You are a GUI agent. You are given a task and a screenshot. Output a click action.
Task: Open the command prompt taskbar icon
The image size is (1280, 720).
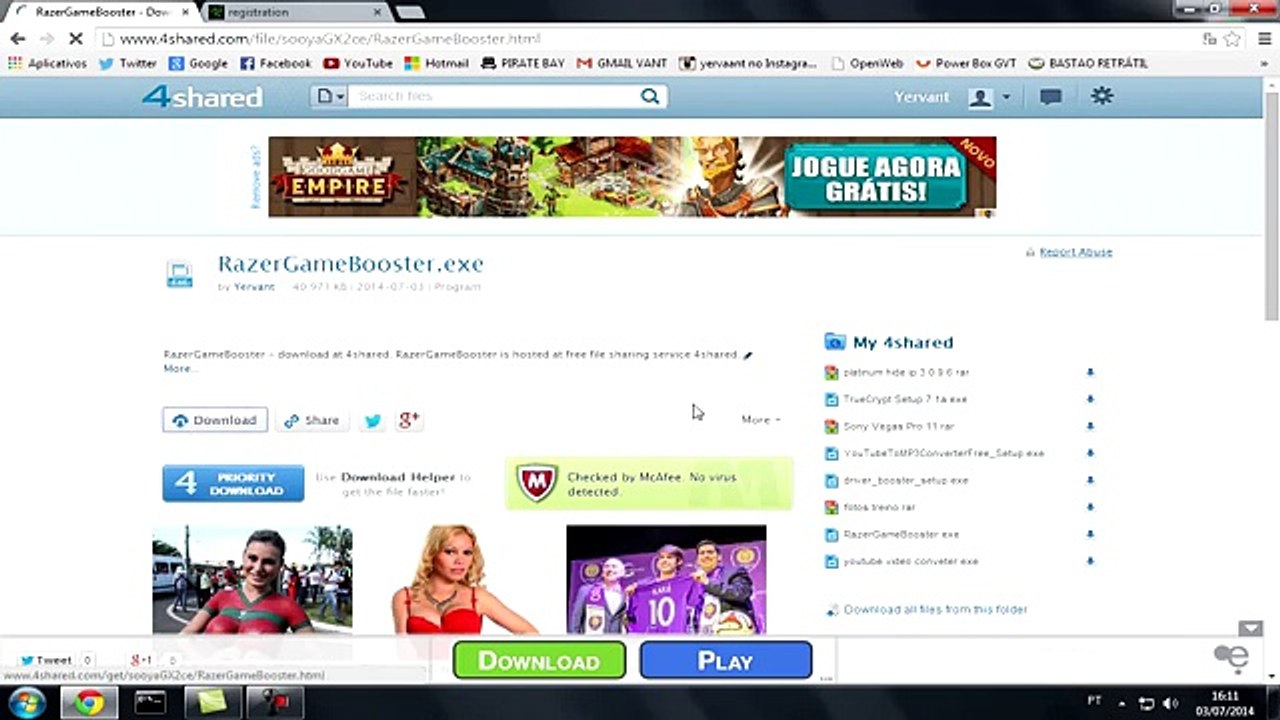[151, 703]
